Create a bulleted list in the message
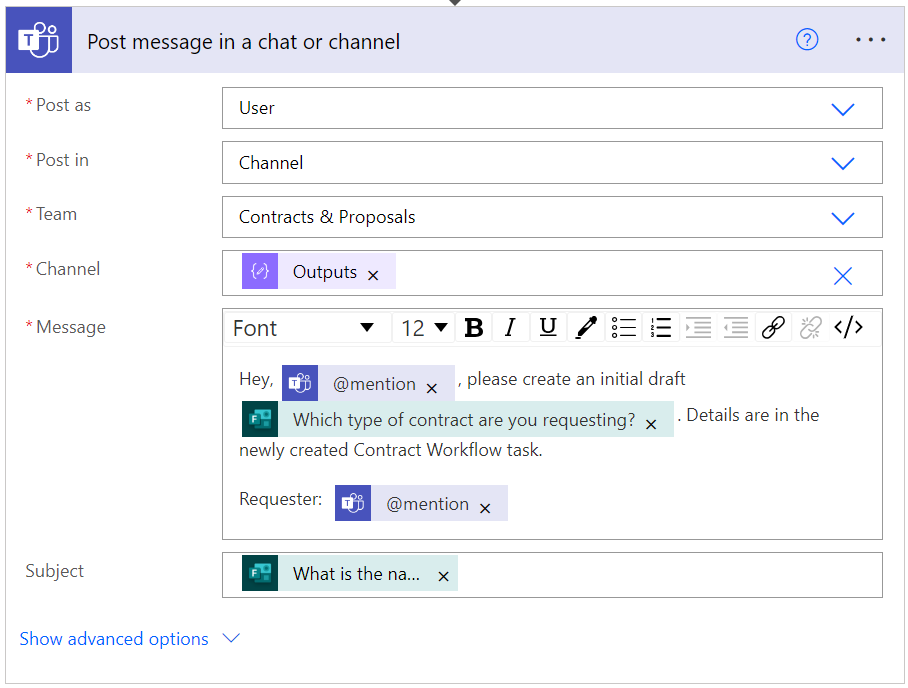Screen dimensions: 908x688 tap(623, 327)
